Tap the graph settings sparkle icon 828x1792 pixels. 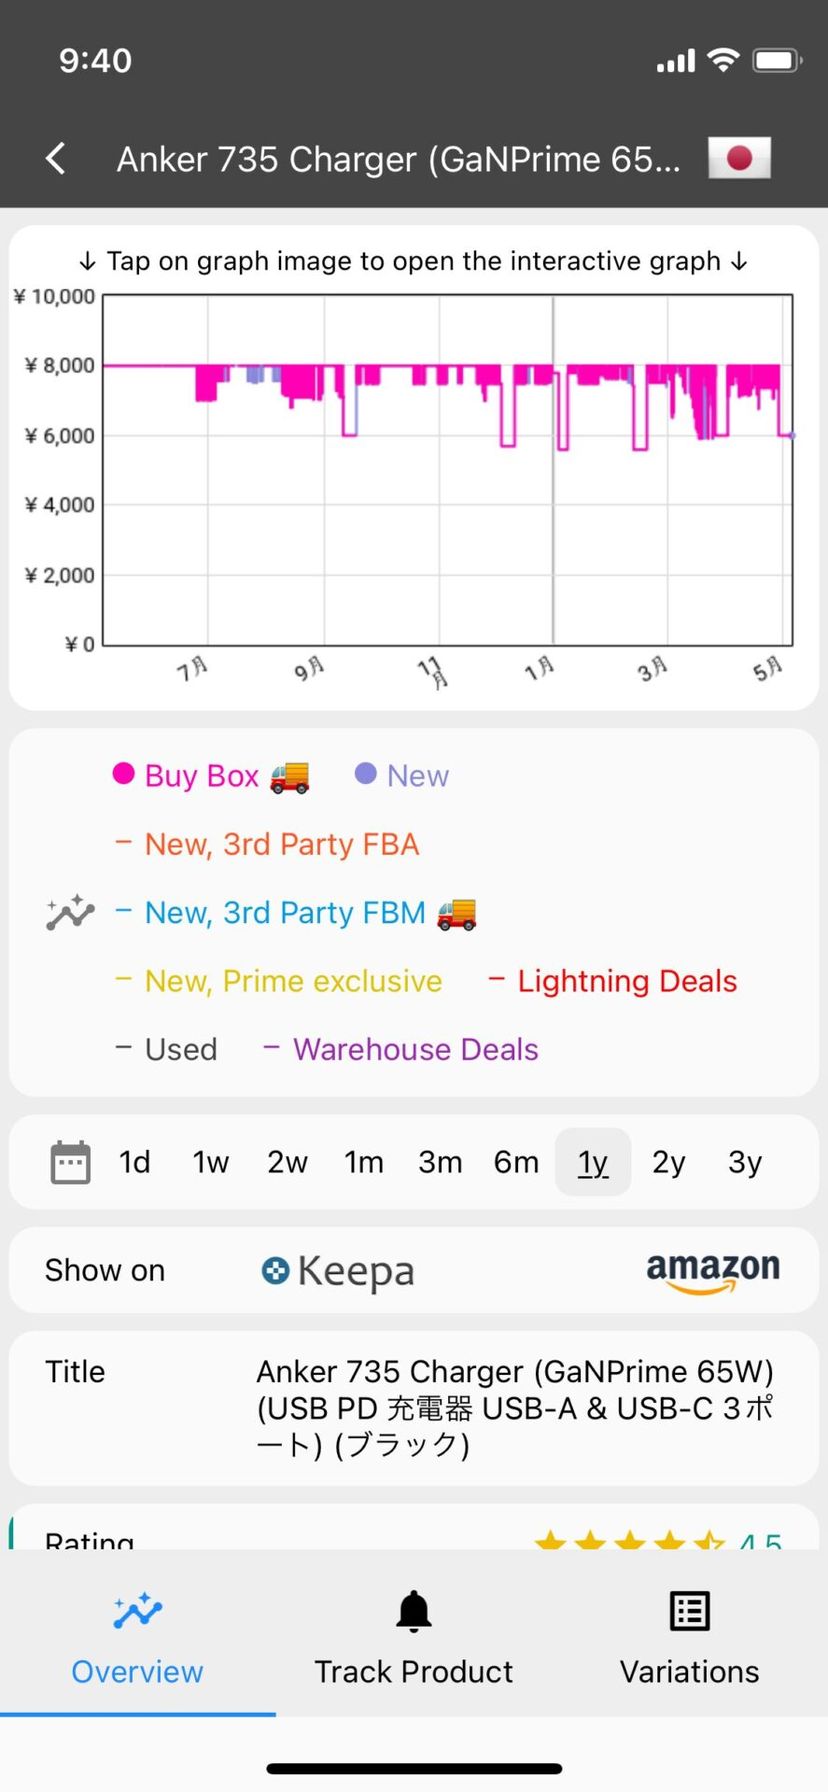click(70, 912)
